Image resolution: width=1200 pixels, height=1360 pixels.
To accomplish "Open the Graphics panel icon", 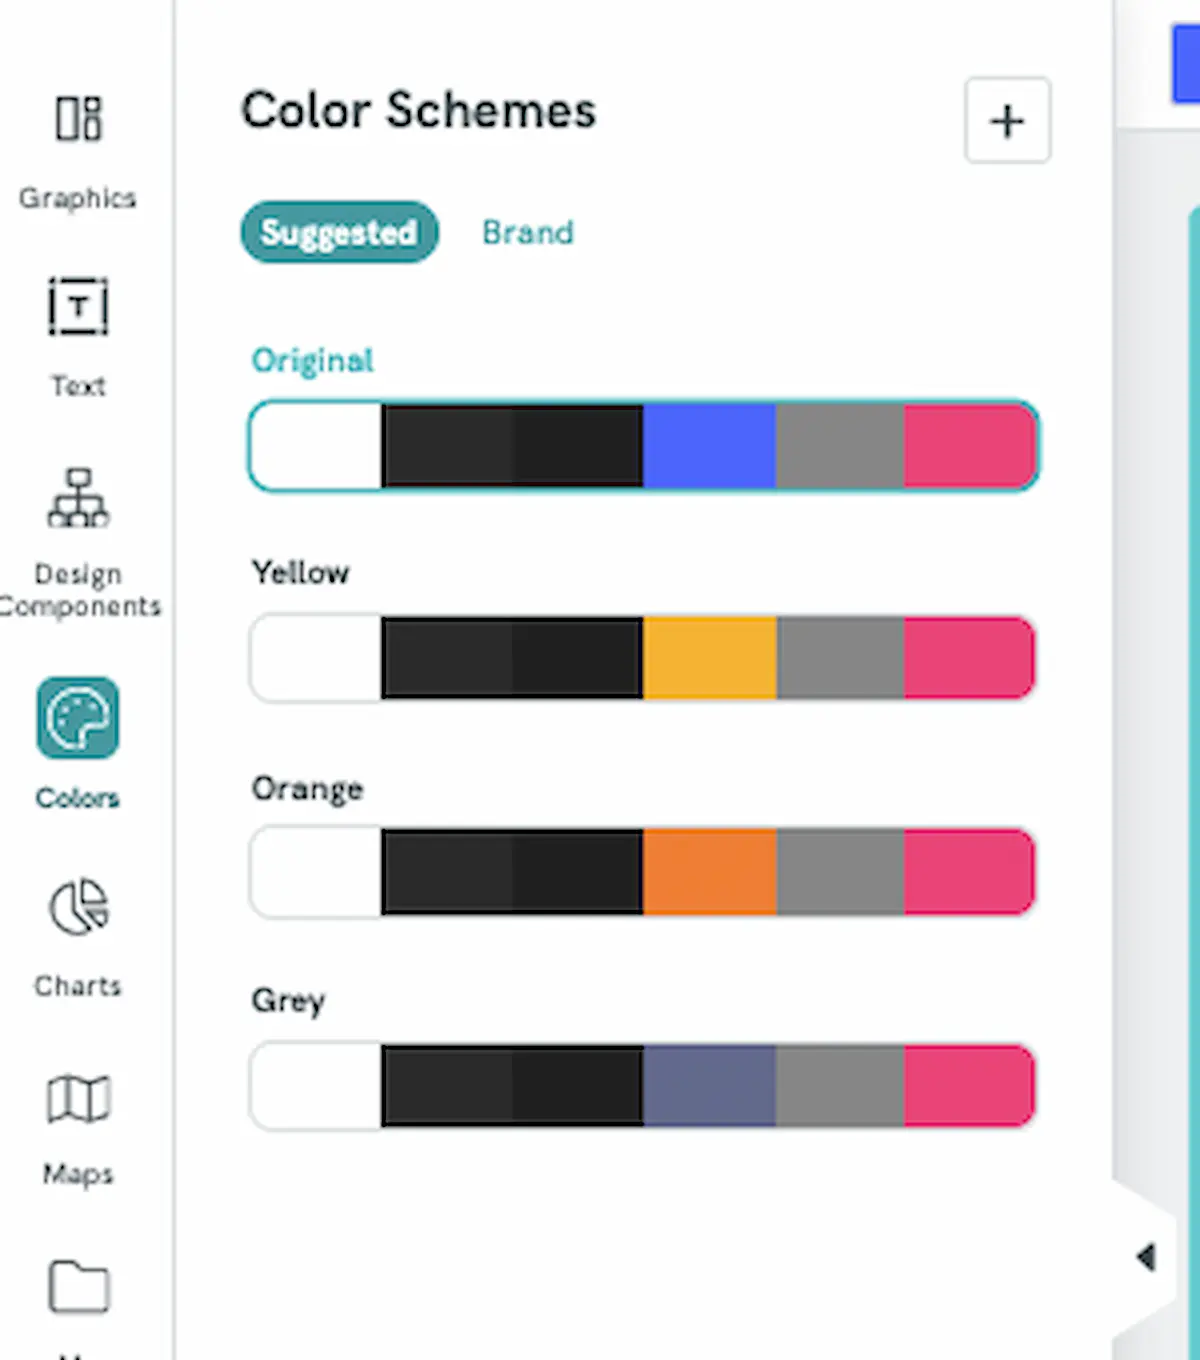I will (78, 120).
